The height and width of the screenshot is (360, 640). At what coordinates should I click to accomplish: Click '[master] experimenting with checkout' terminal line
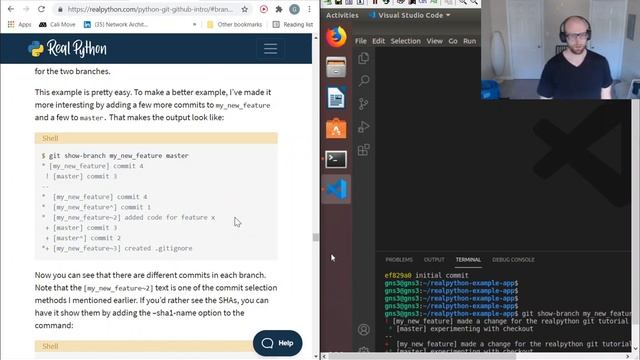pyautogui.click(x=464, y=329)
